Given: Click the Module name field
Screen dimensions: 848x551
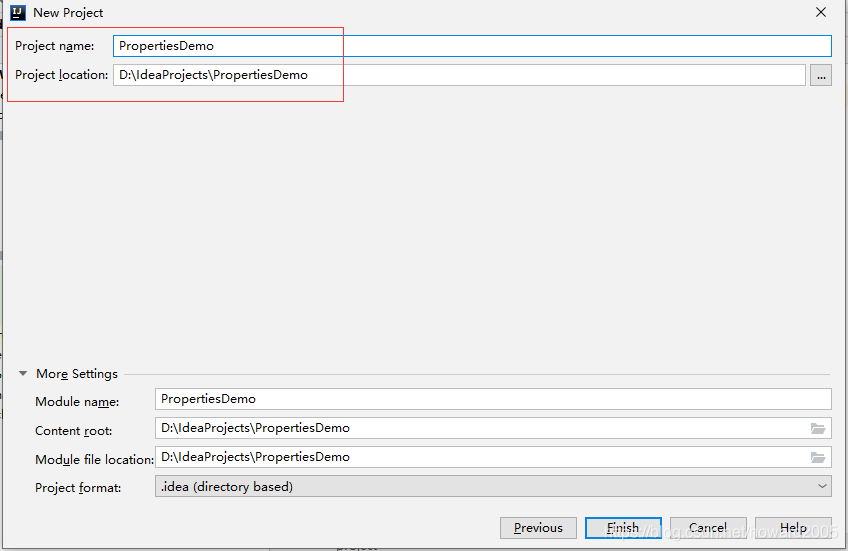Looking at the screenshot, I should (493, 399).
